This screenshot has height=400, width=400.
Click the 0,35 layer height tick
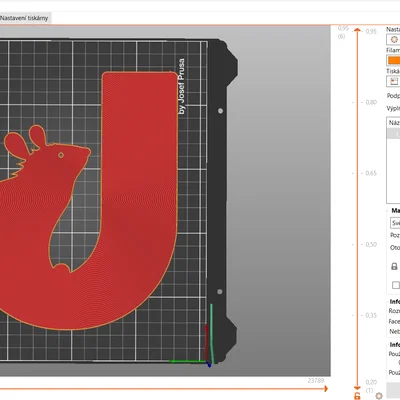point(371,315)
